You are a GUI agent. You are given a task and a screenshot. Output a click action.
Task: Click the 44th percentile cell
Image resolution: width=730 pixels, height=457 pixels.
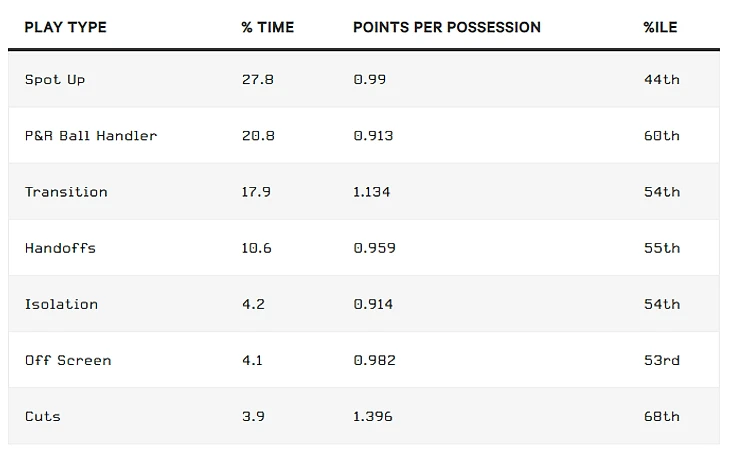coord(661,79)
